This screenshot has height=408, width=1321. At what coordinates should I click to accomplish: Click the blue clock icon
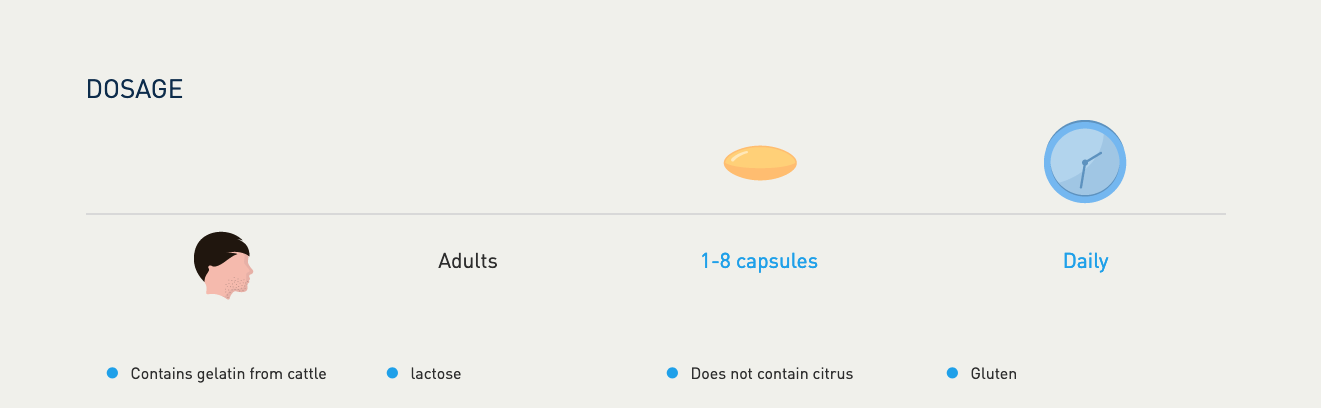(x=1085, y=161)
